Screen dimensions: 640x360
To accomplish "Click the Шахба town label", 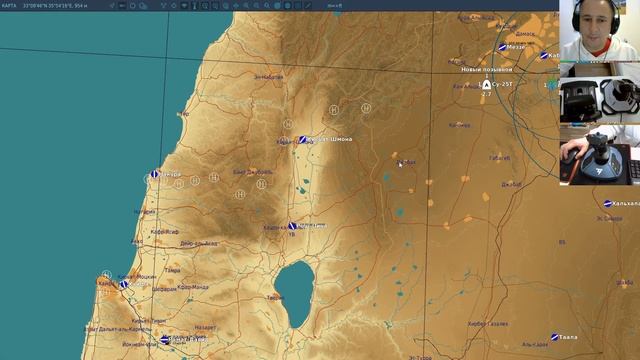I will pyautogui.click(x=625, y=282).
